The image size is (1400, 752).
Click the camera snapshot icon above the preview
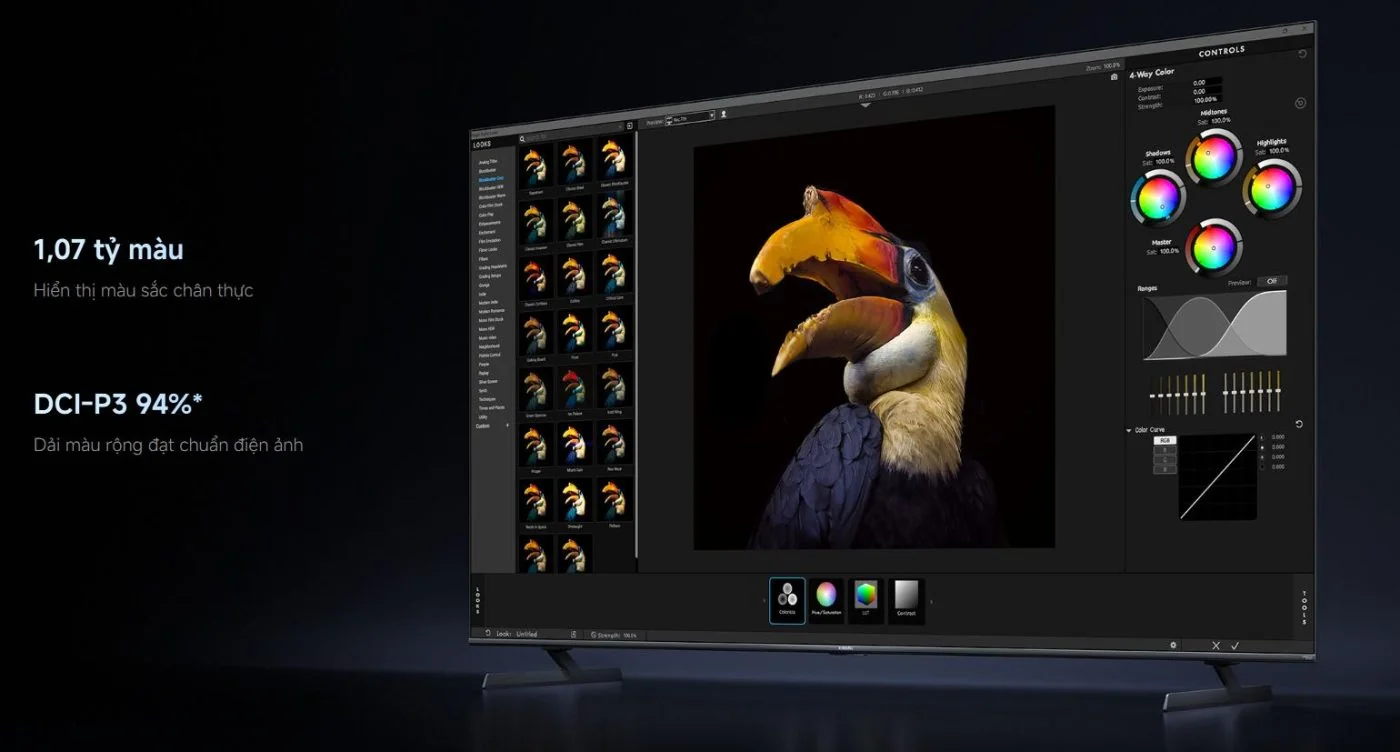pyautogui.click(x=1114, y=76)
